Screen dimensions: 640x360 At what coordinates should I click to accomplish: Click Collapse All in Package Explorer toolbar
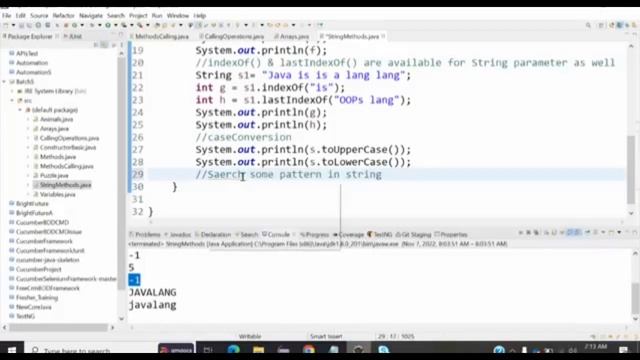[x=96, y=45]
